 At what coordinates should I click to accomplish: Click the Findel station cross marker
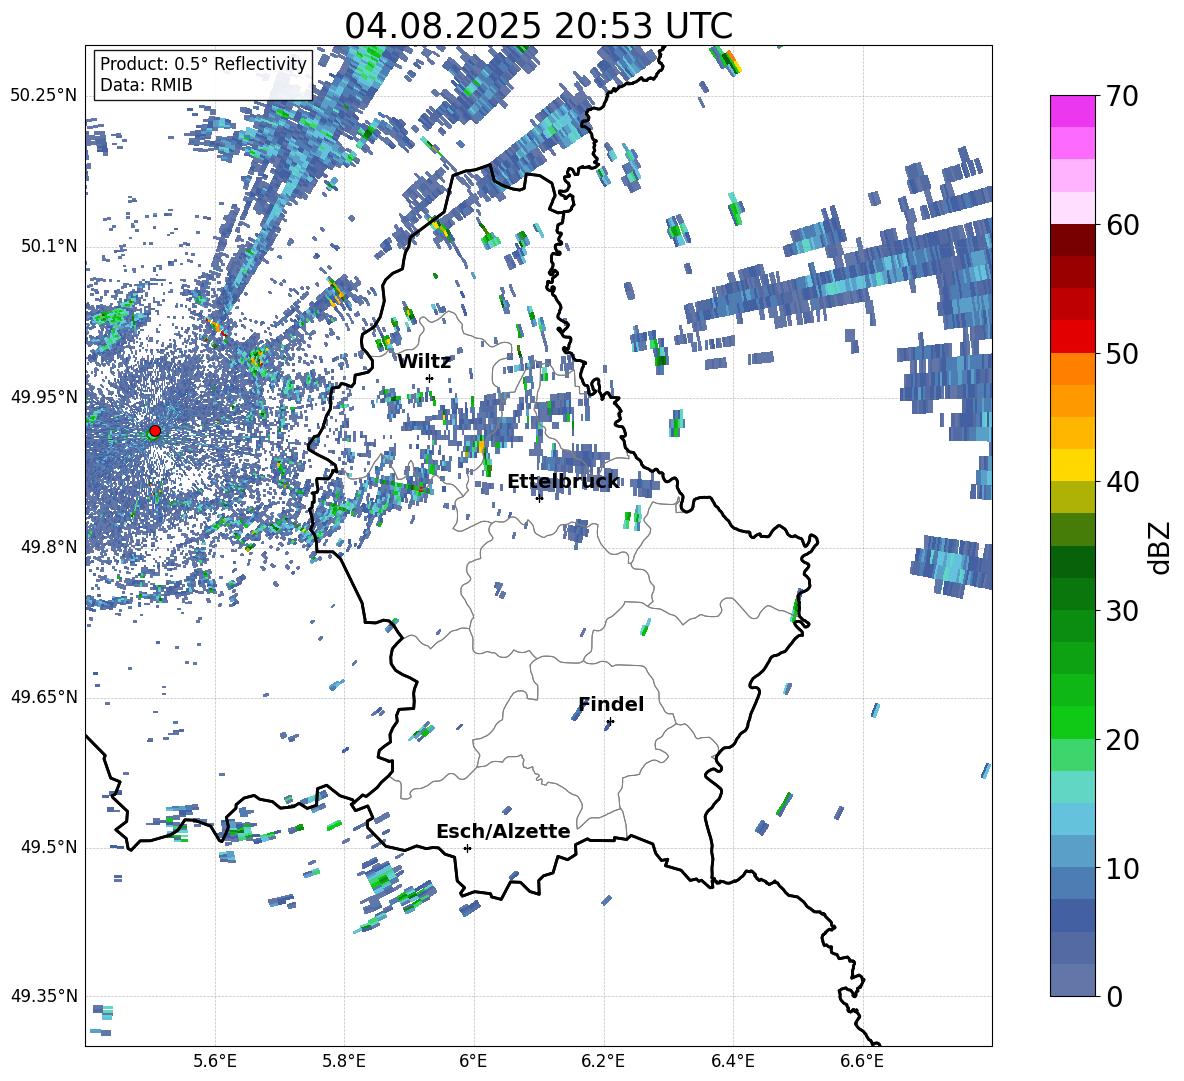click(610, 722)
